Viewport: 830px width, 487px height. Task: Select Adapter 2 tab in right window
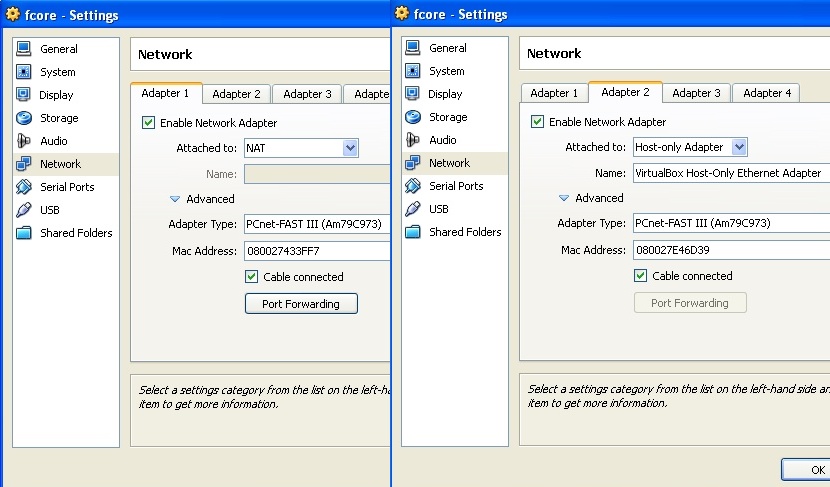(x=625, y=92)
